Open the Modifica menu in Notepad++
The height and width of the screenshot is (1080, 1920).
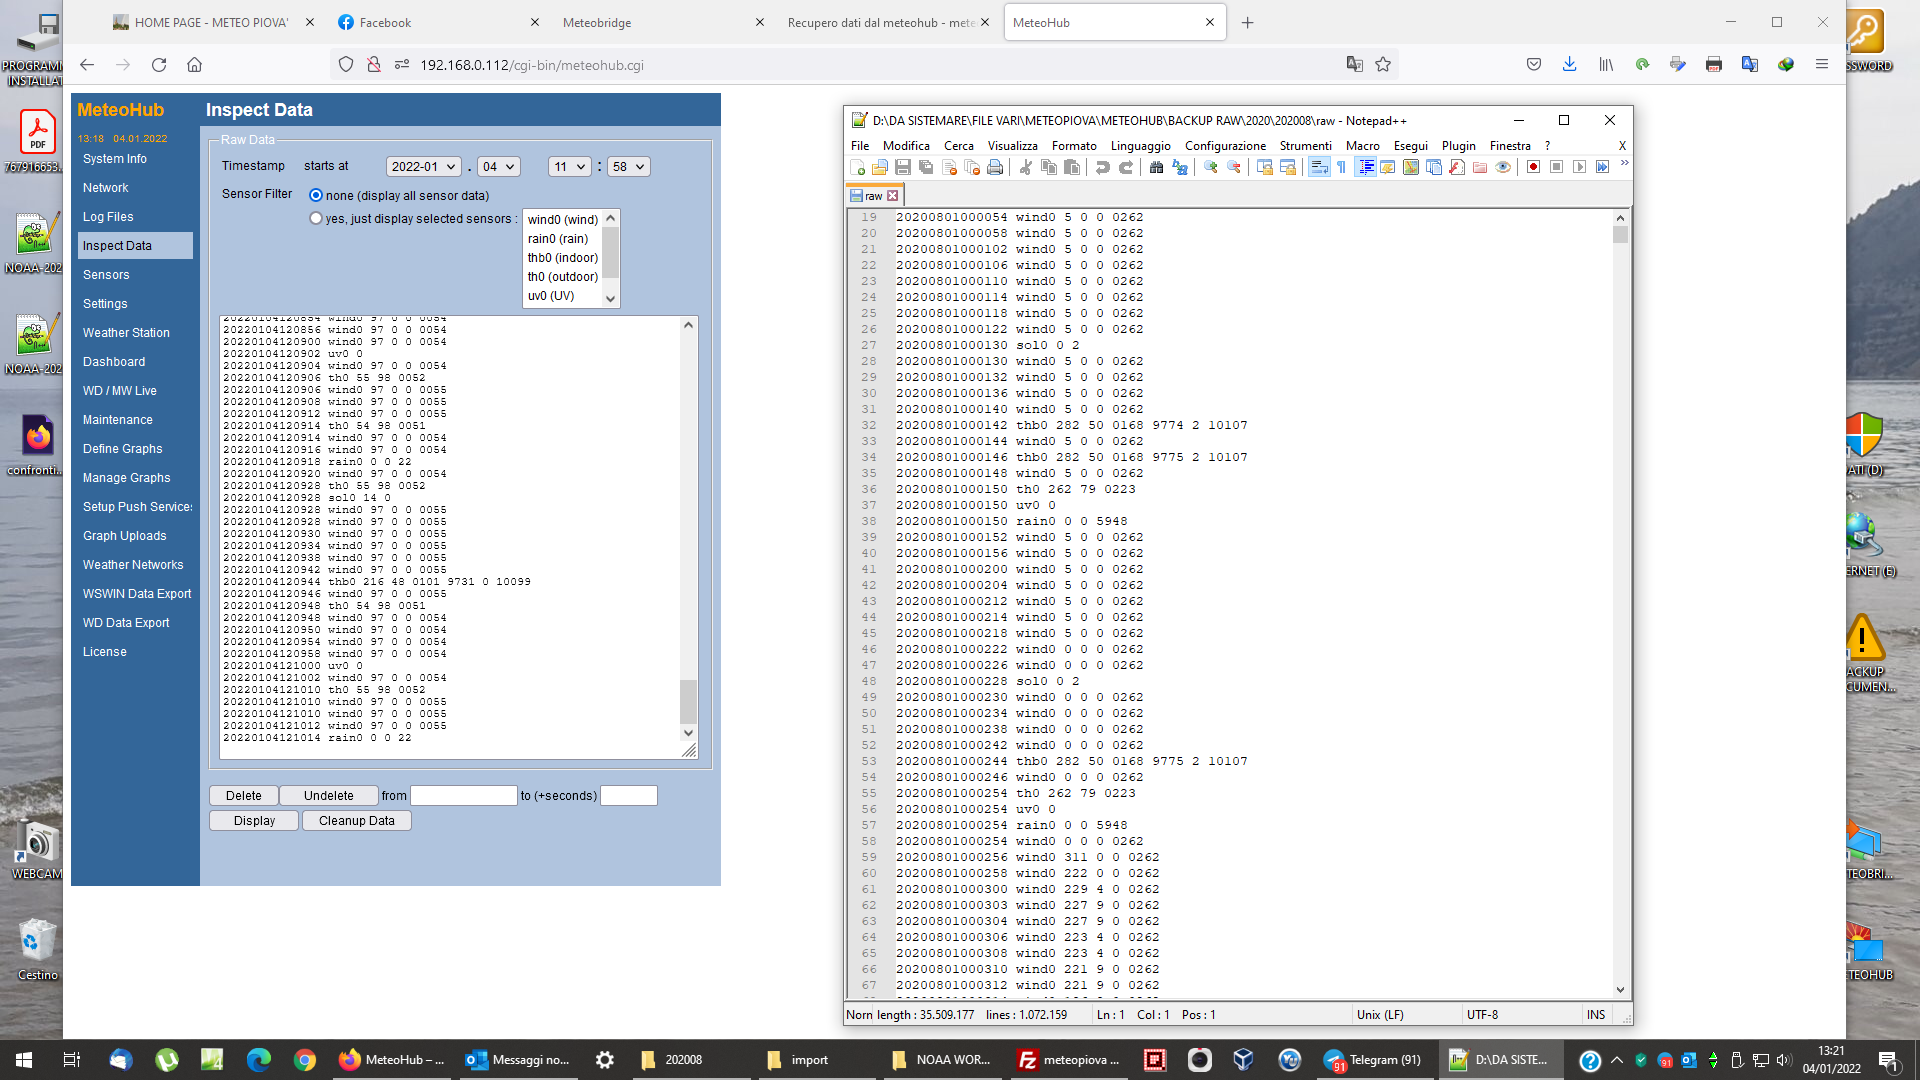coord(906,146)
